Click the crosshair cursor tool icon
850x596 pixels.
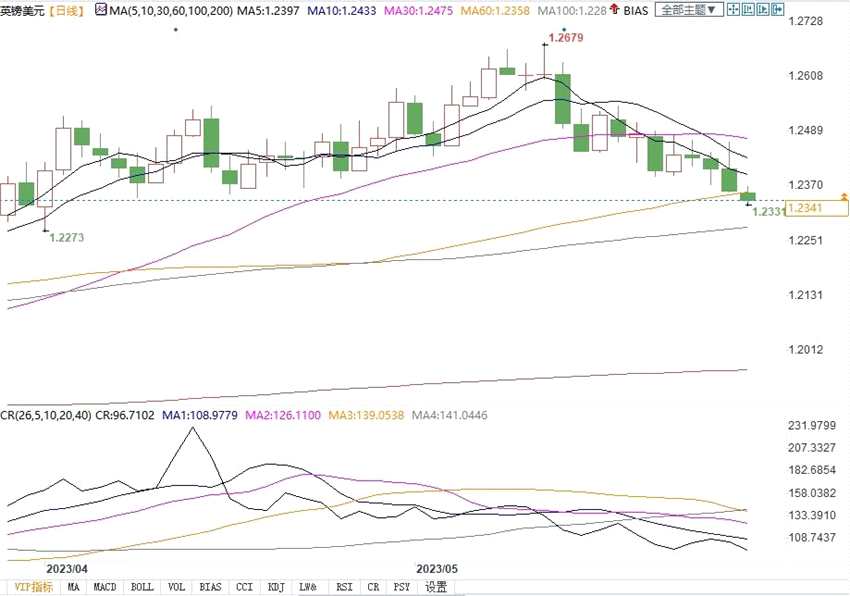point(733,9)
